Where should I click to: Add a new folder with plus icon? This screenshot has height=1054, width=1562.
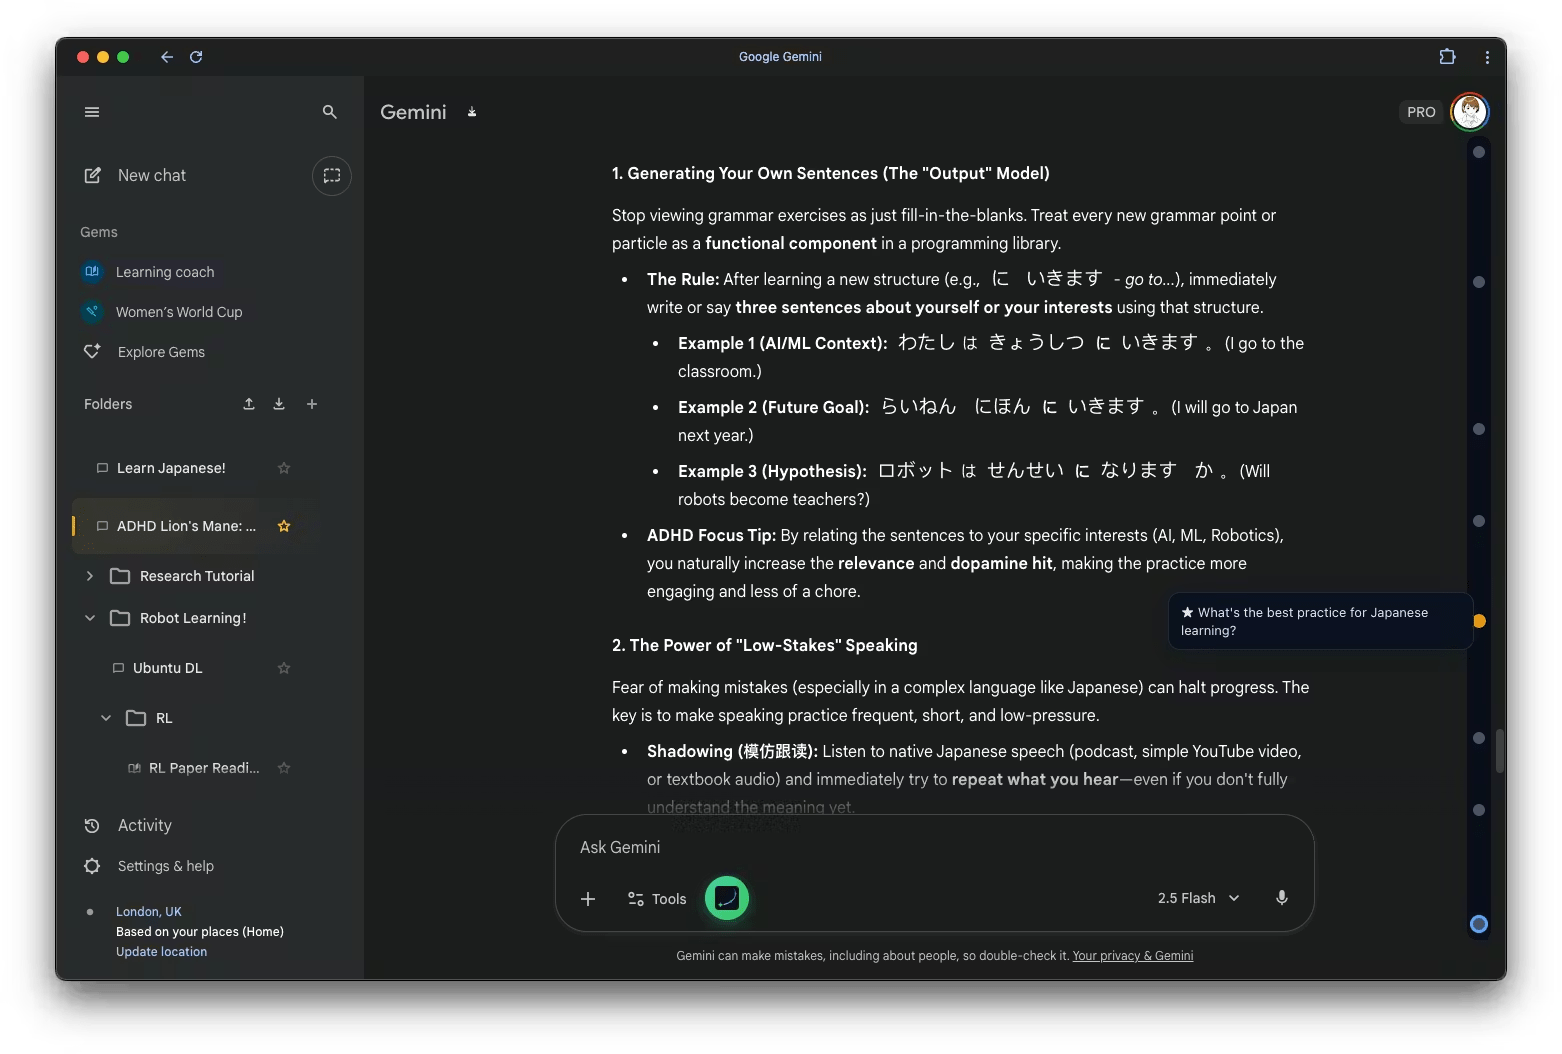click(312, 404)
